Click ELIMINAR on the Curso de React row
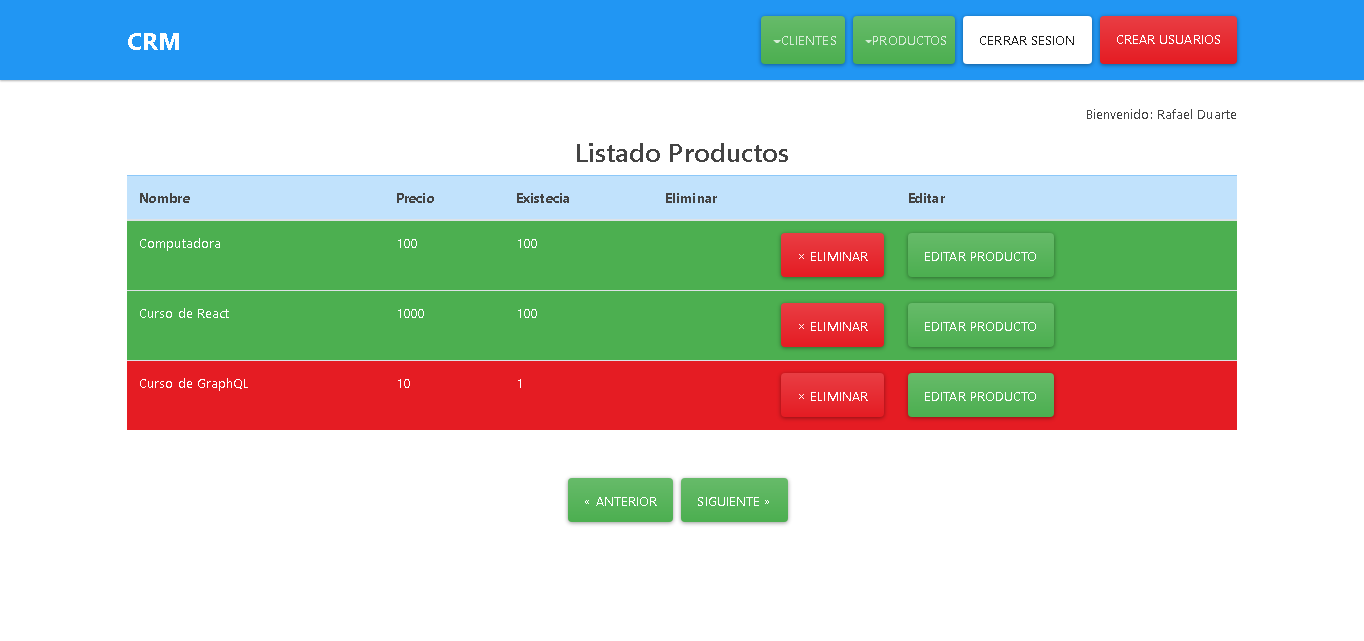Viewport: 1364px width, 641px height. 832,325
